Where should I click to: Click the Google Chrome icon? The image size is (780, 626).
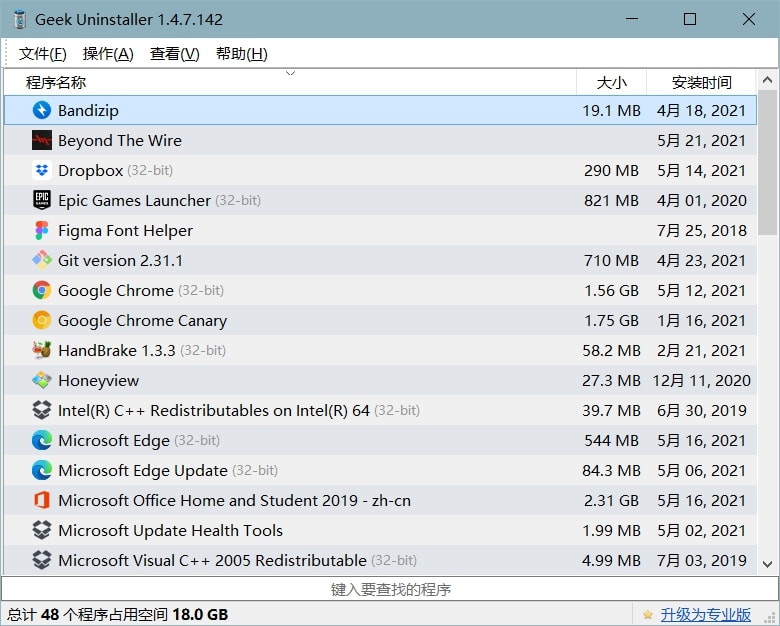coord(42,290)
